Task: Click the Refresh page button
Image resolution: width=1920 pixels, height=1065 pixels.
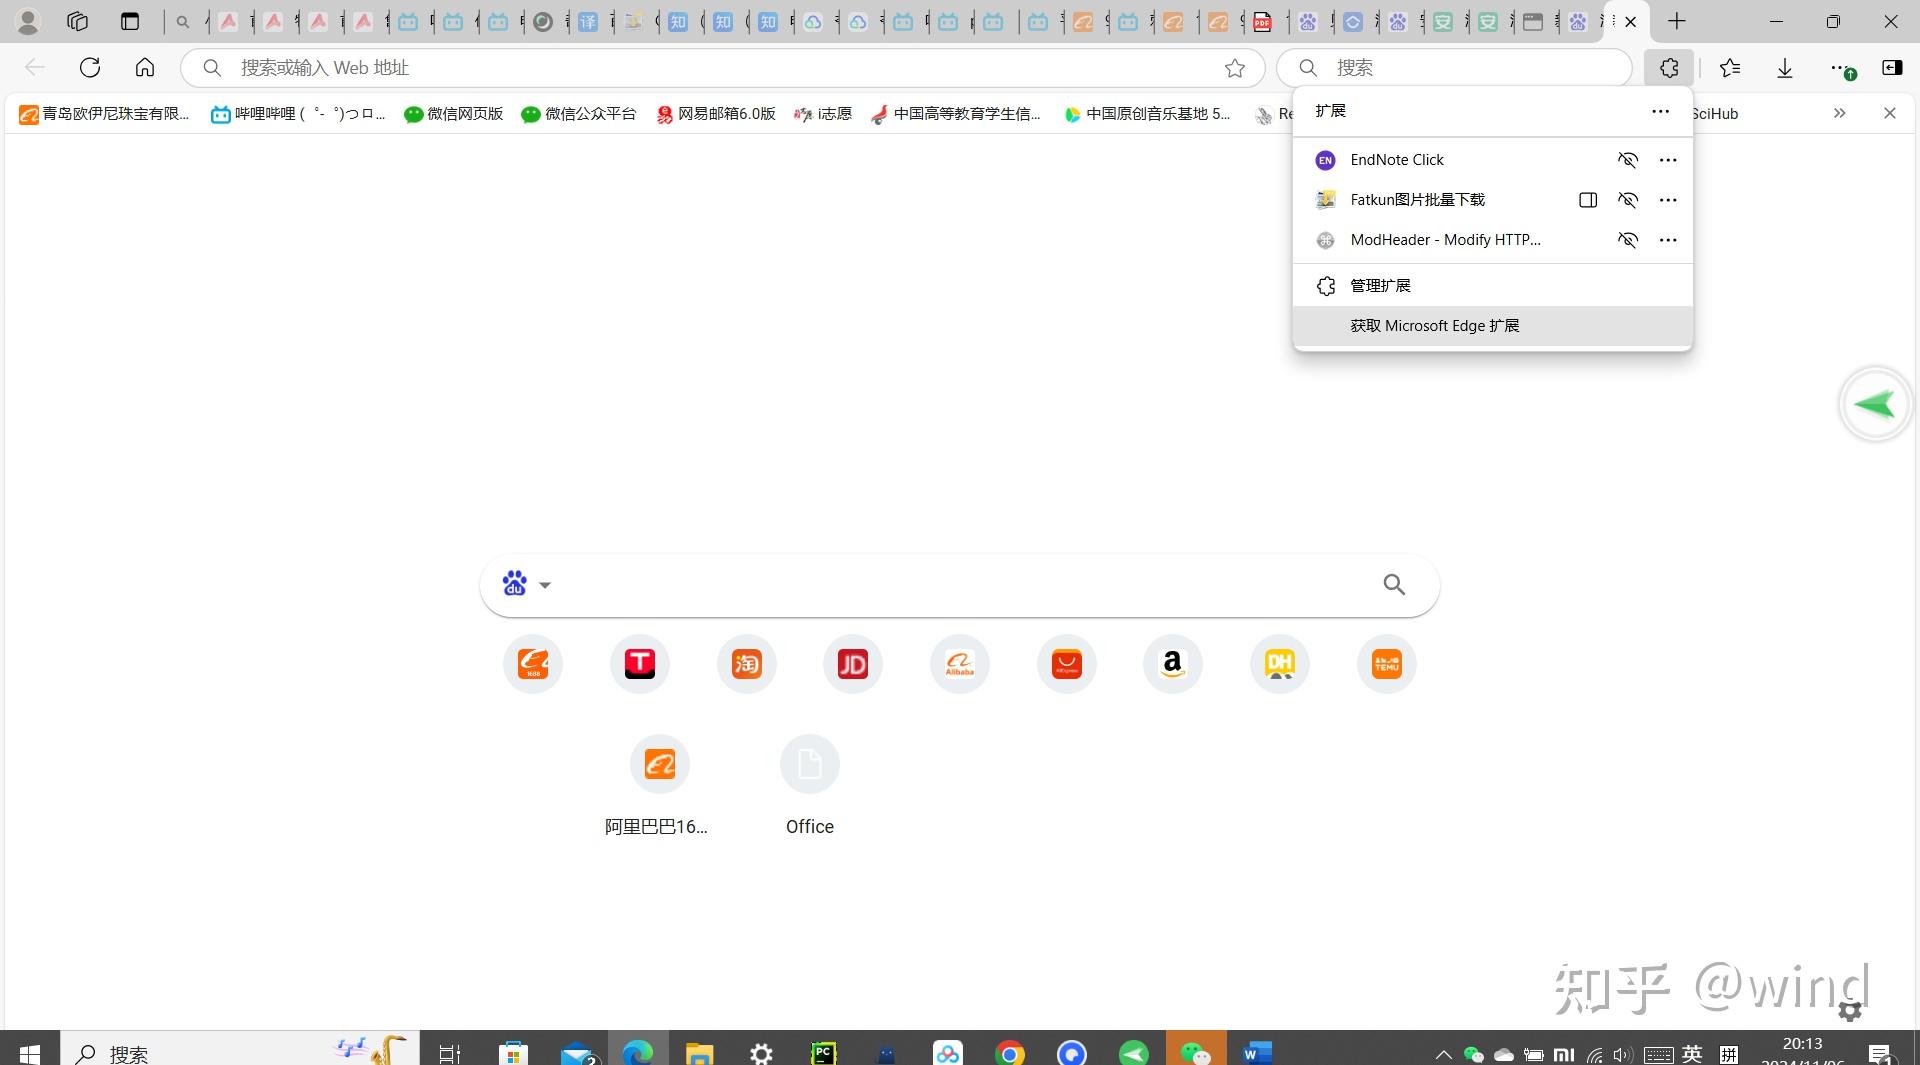Action: [90, 68]
